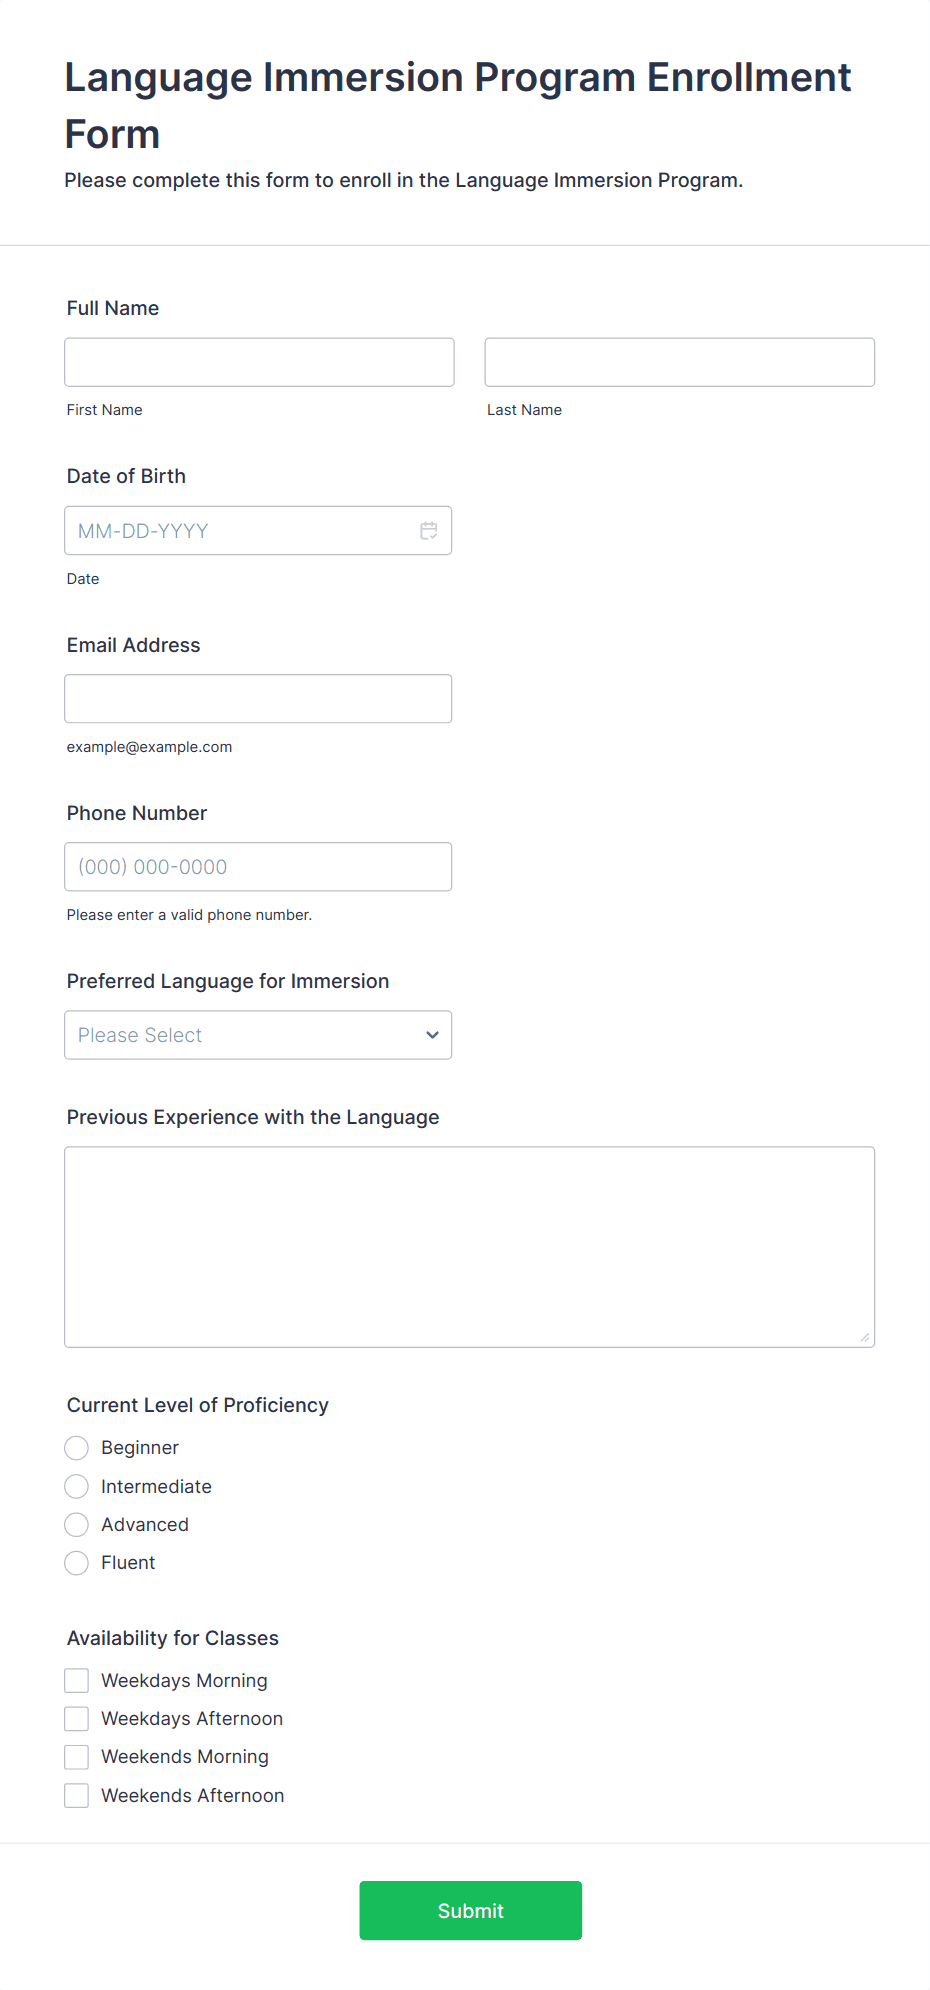Click the Weekends Afternoon label text

[x=193, y=1795]
